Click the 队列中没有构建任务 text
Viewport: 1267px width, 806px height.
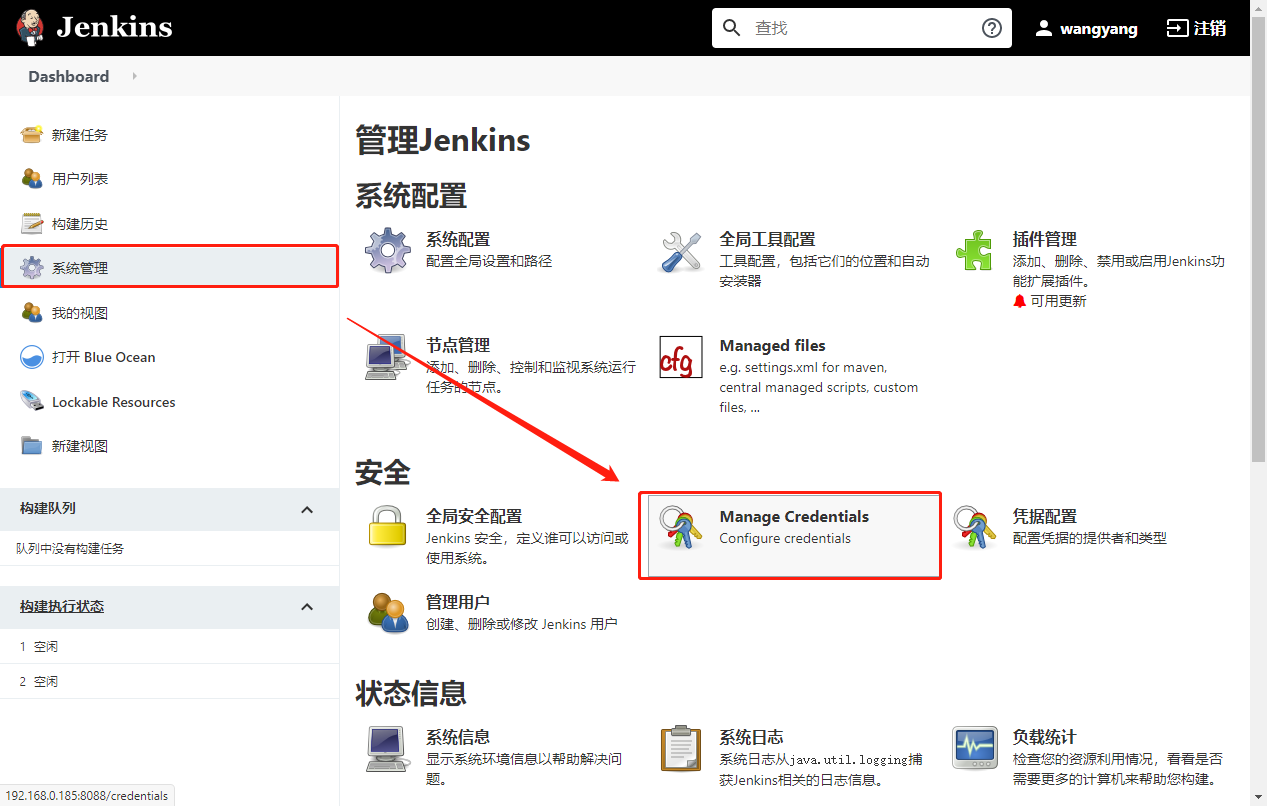click(70, 549)
